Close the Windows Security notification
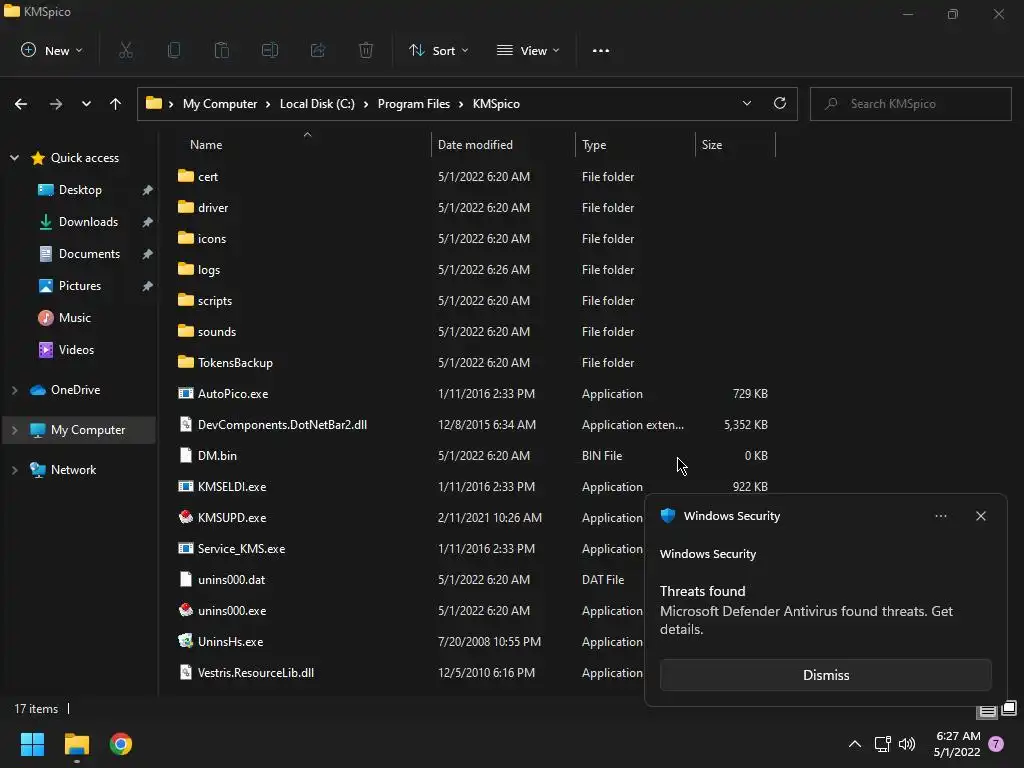Viewport: 1024px width, 768px height. pos(981,516)
